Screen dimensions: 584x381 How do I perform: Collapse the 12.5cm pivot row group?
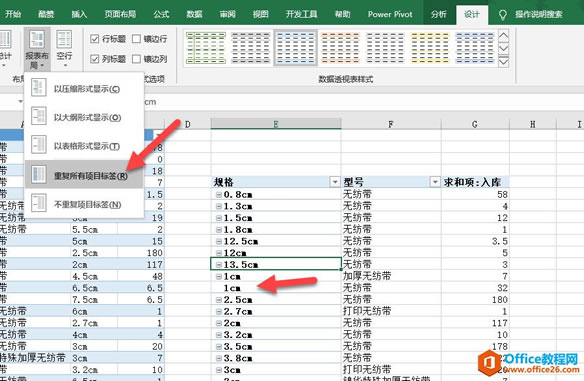pyautogui.click(x=219, y=241)
